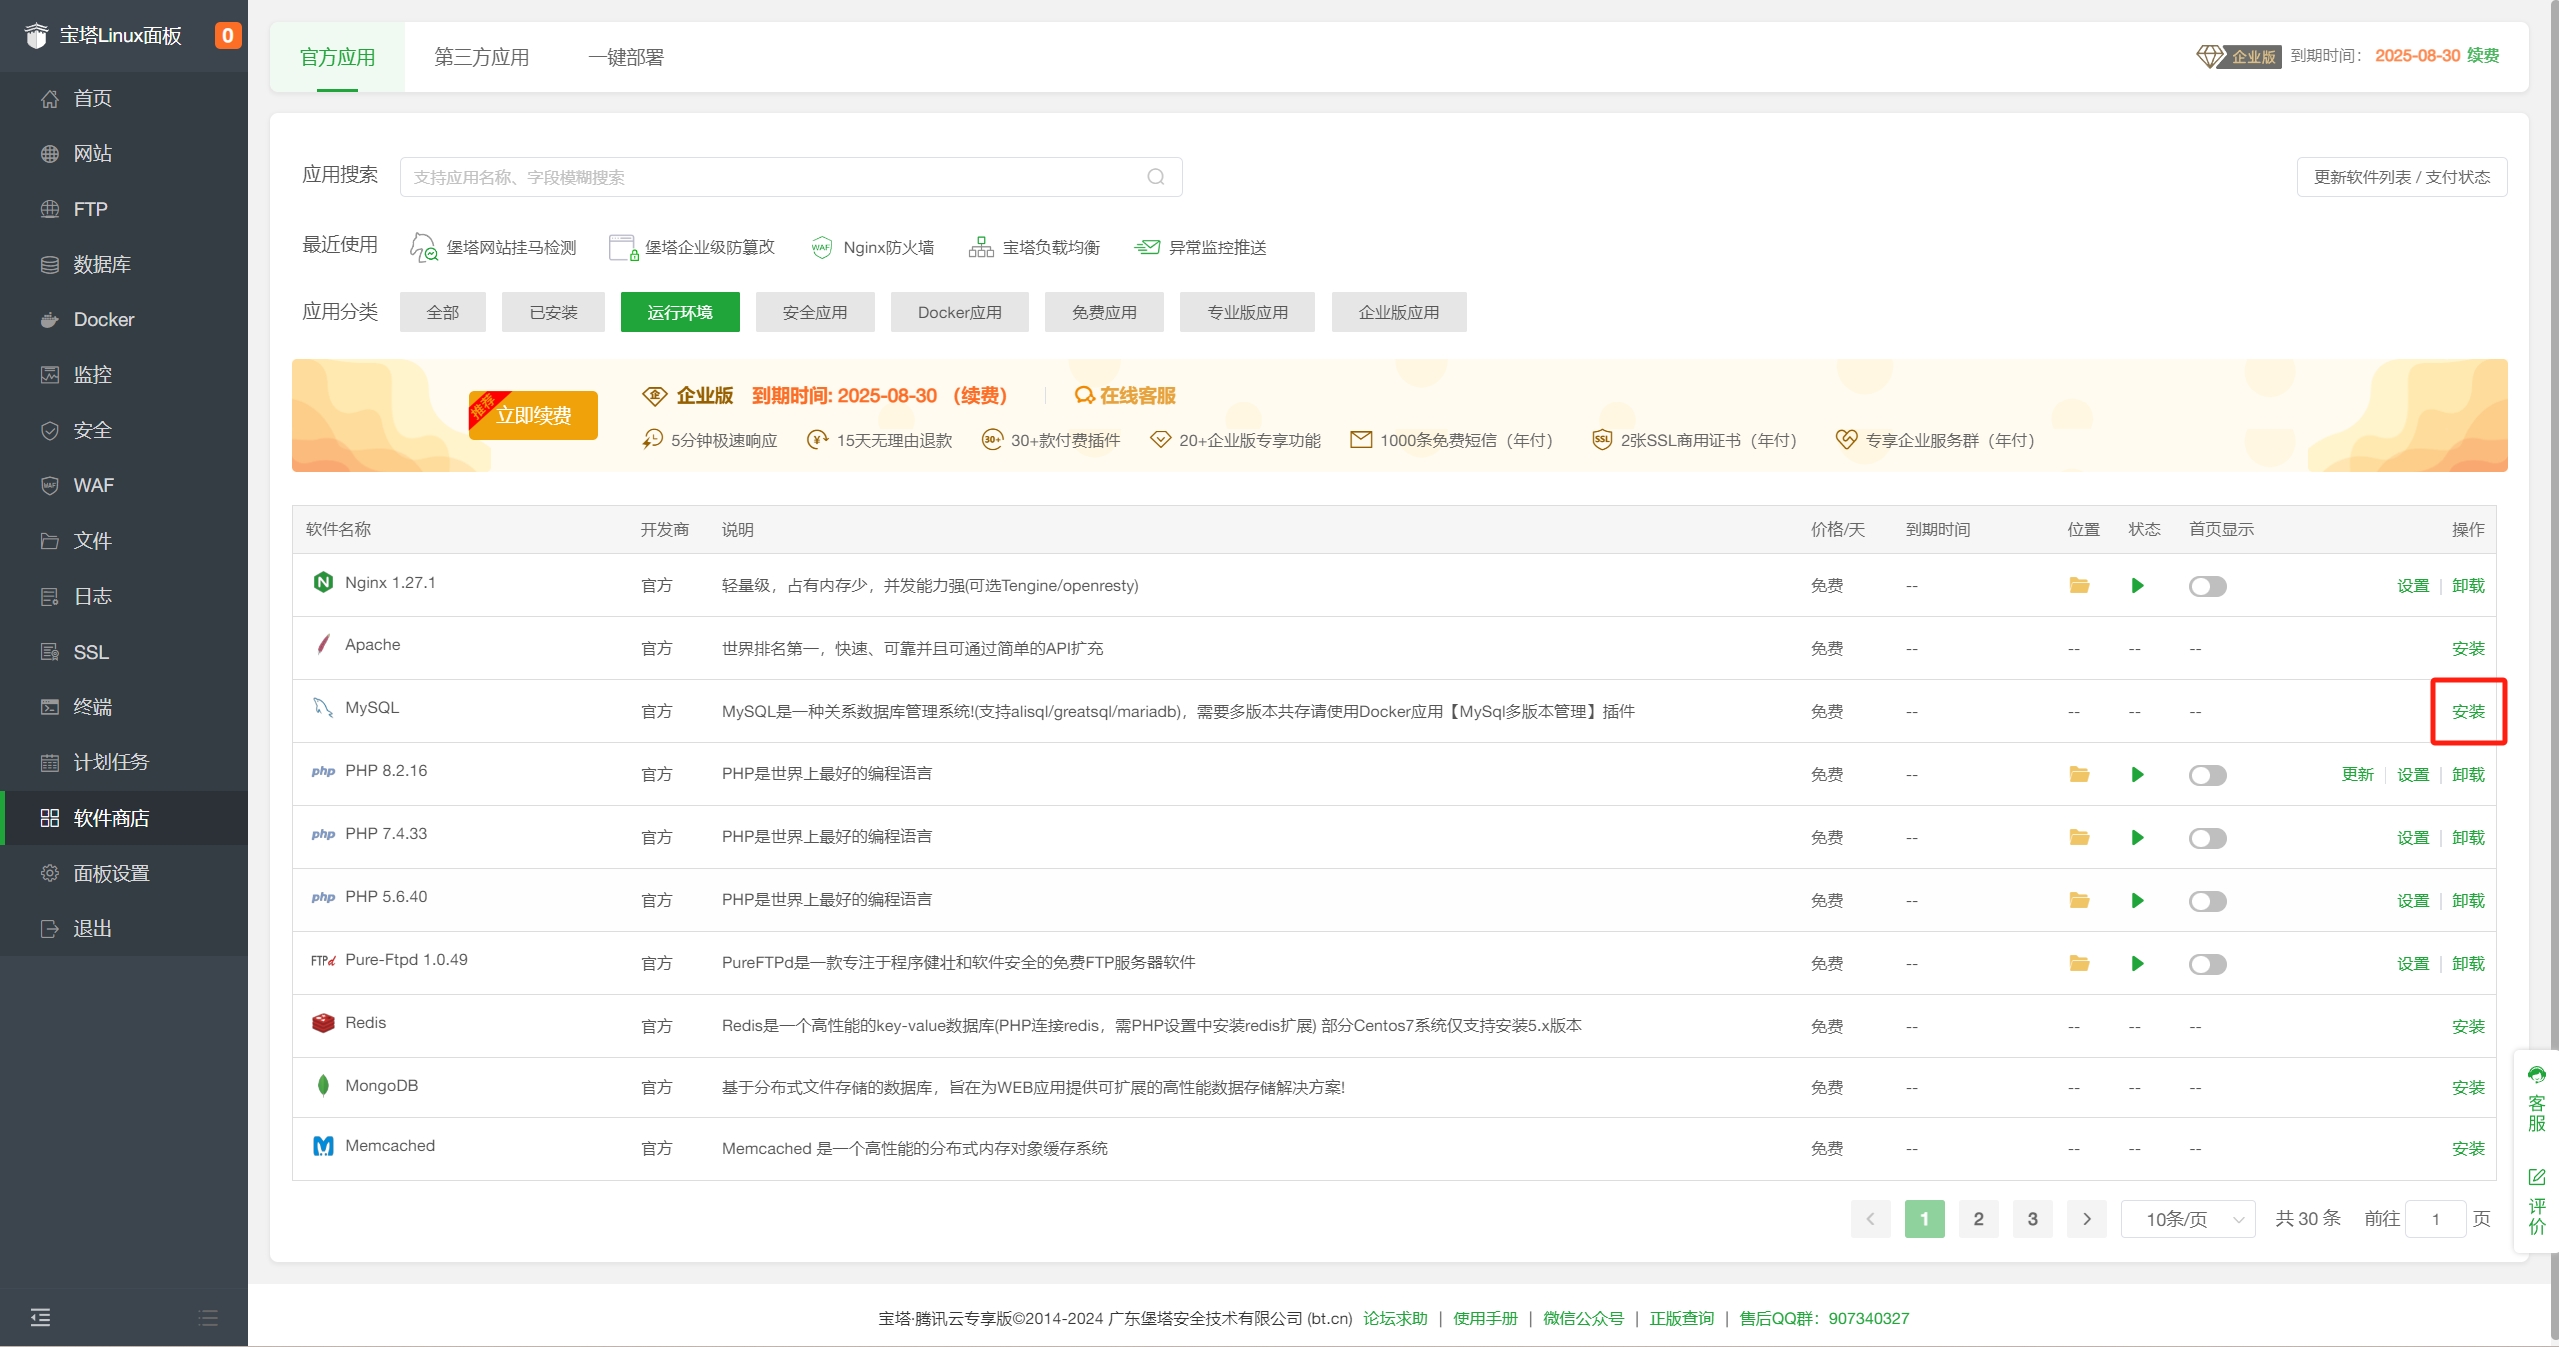Select the Docker应用 category filter
Screen dimensions: 2559x1347
coord(959,312)
